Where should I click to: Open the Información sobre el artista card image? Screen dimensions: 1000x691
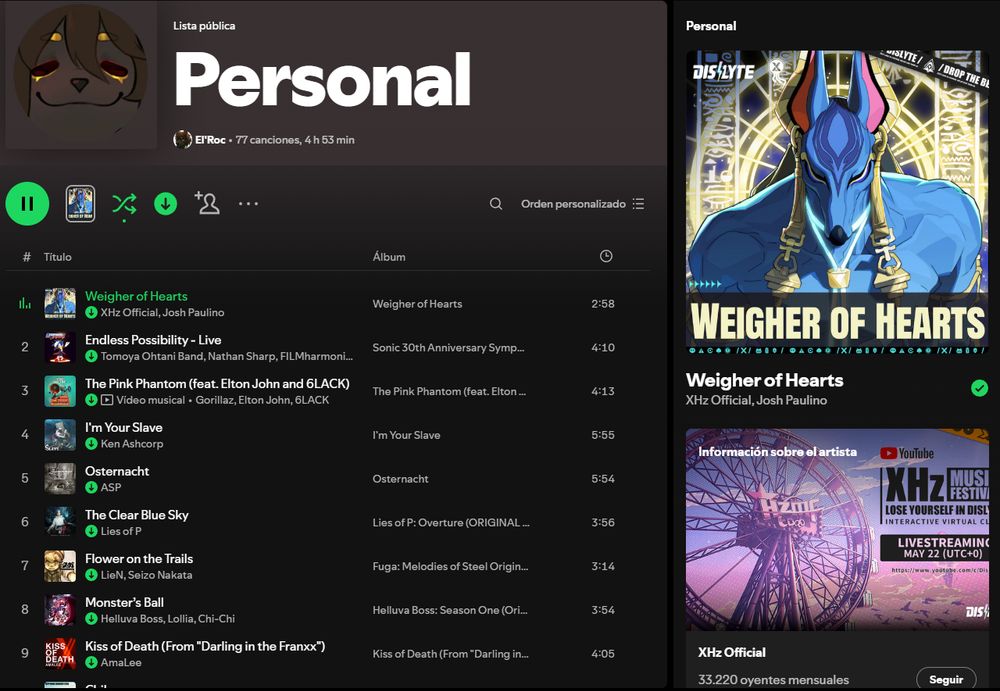coord(837,529)
